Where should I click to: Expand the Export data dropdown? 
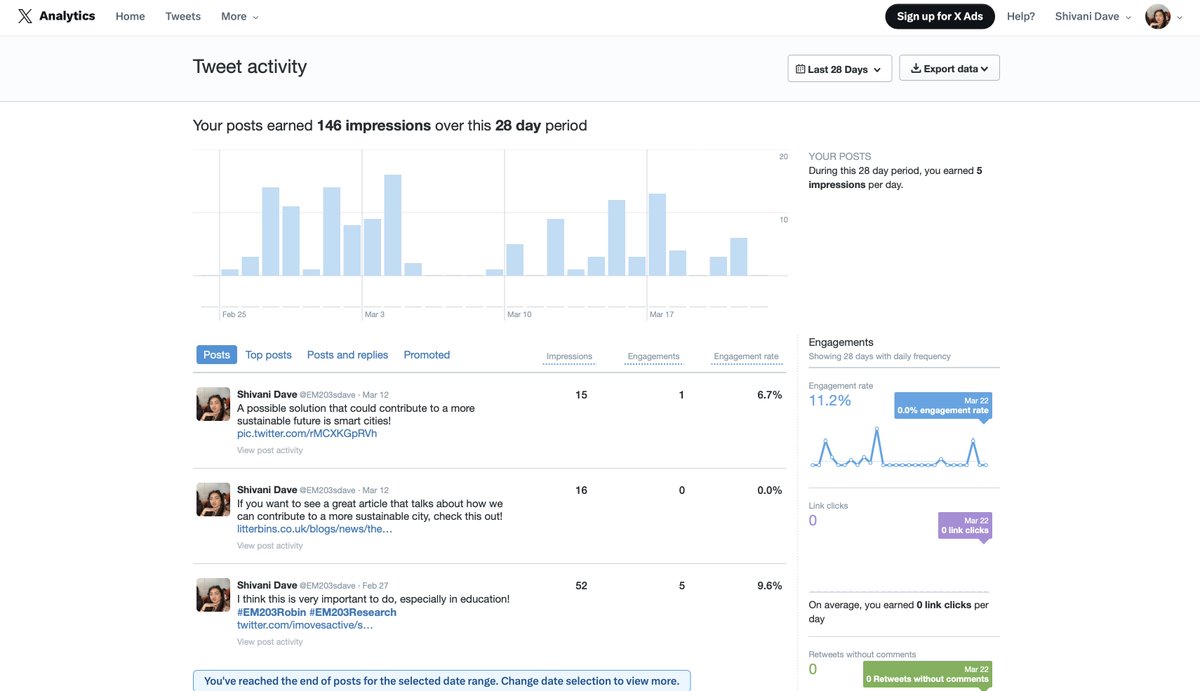pos(949,68)
